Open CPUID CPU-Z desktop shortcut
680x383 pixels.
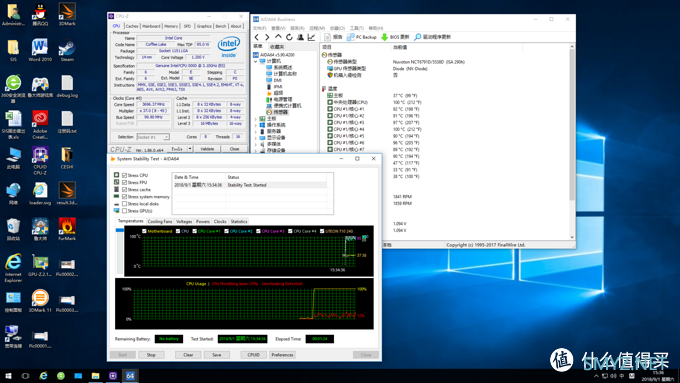click(40, 160)
